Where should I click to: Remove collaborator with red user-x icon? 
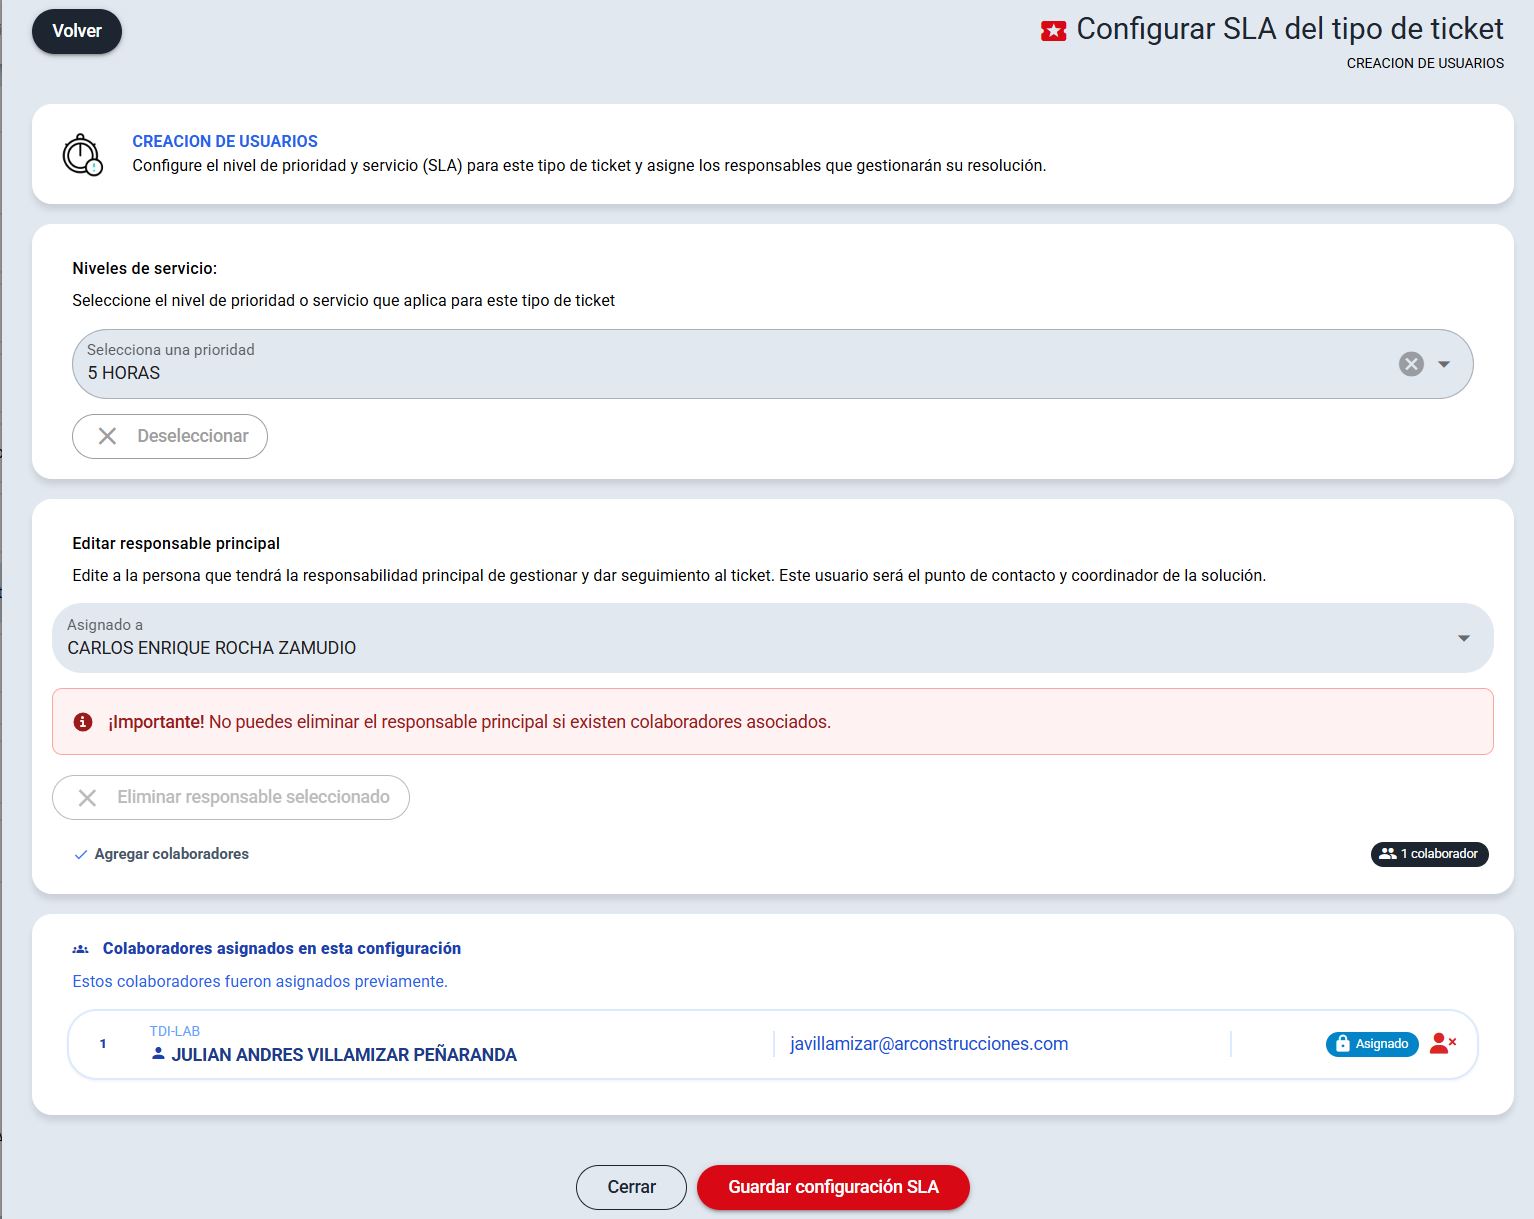coord(1442,1044)
